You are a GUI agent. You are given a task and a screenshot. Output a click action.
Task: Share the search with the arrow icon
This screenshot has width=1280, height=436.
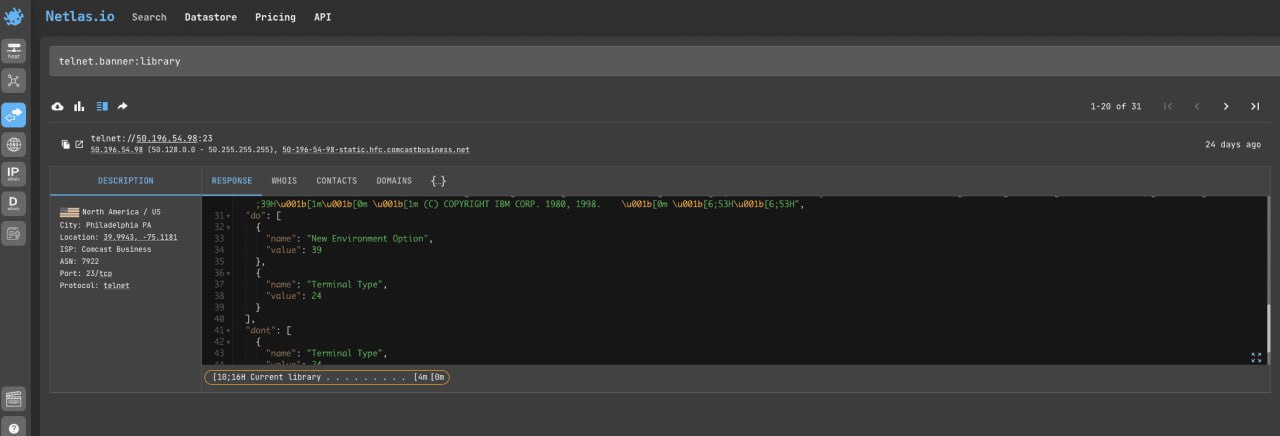click(x=123, y=106)
